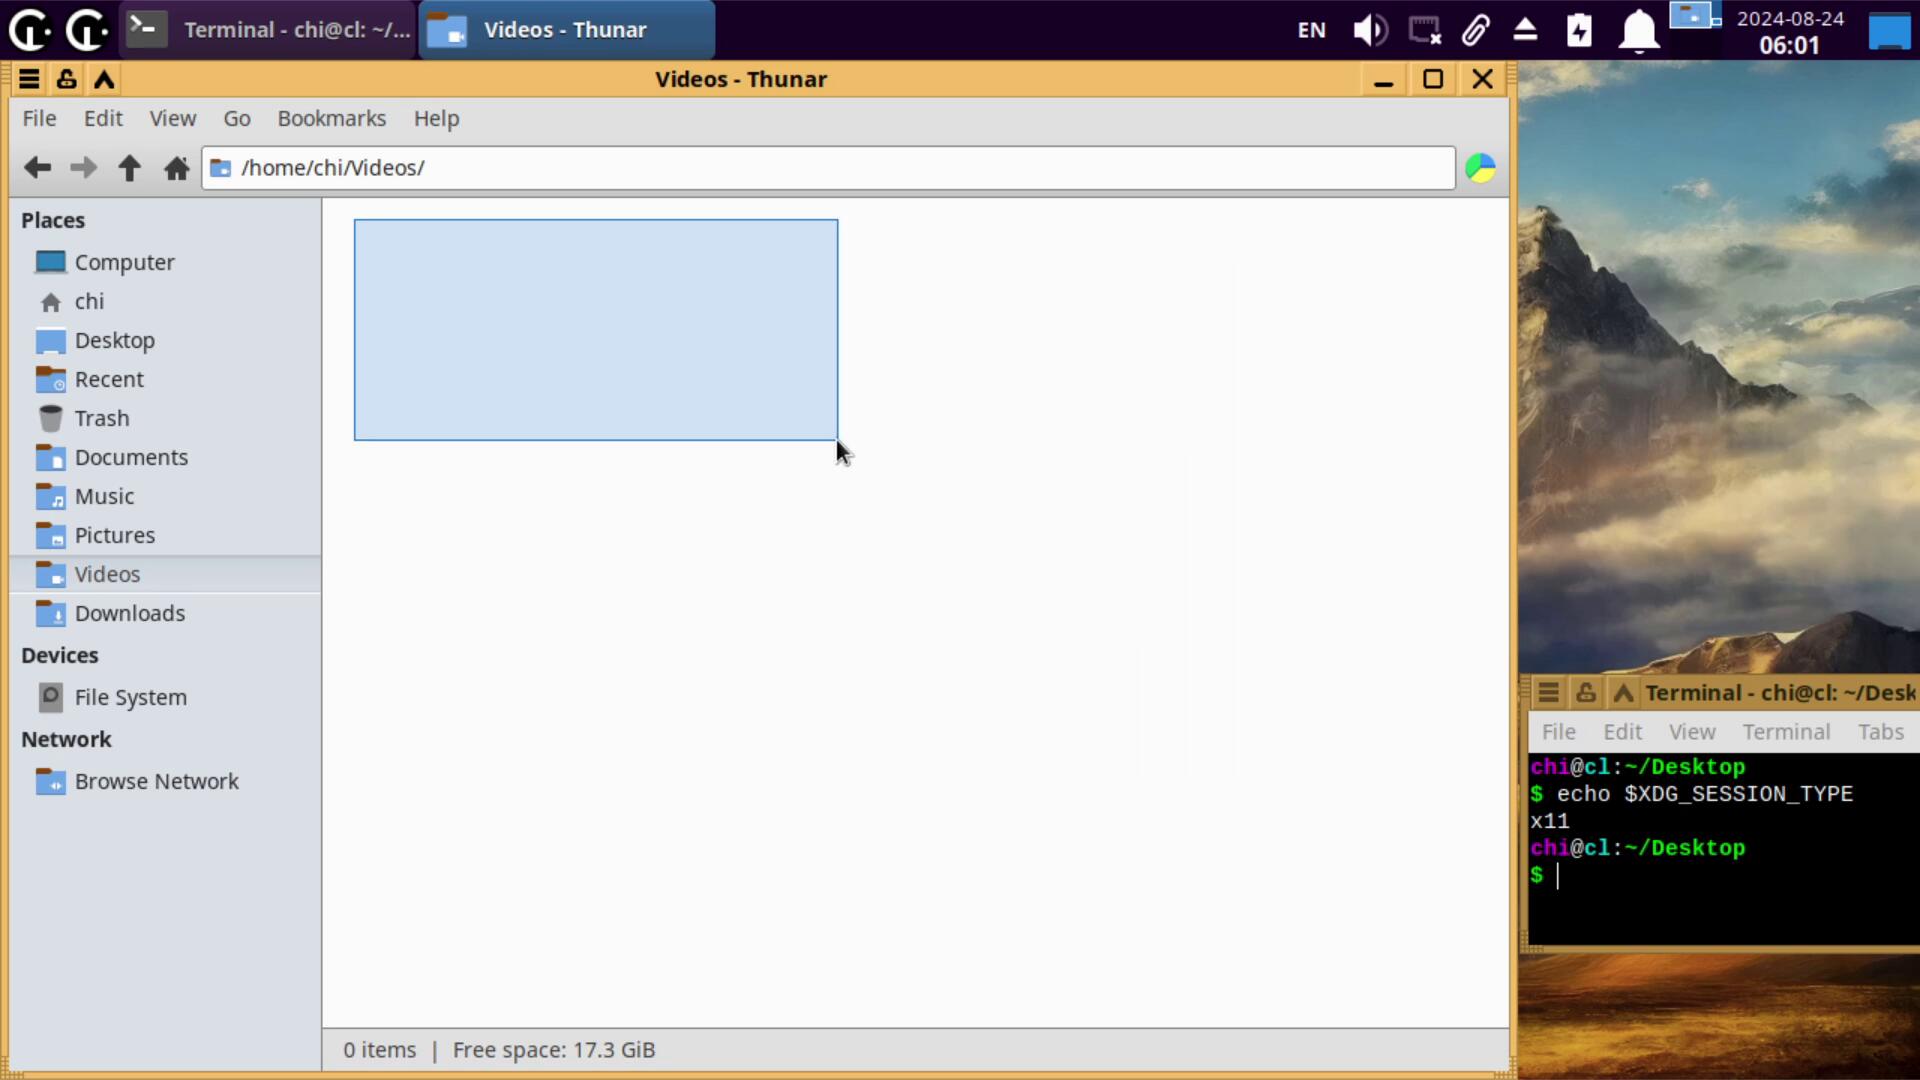Click the home directory toolbar icon
This screenshot has height=1080, width=1920.
point(176,168)
